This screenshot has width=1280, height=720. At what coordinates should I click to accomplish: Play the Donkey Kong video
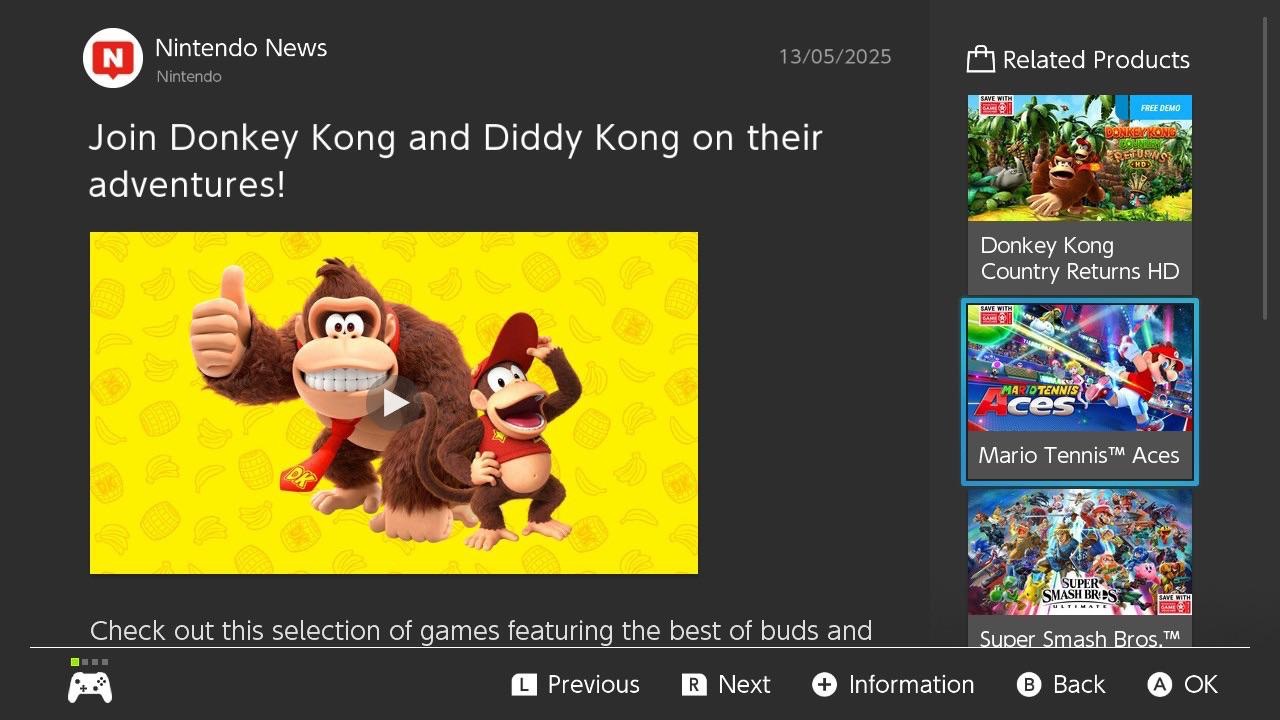(x=394, y=403)
